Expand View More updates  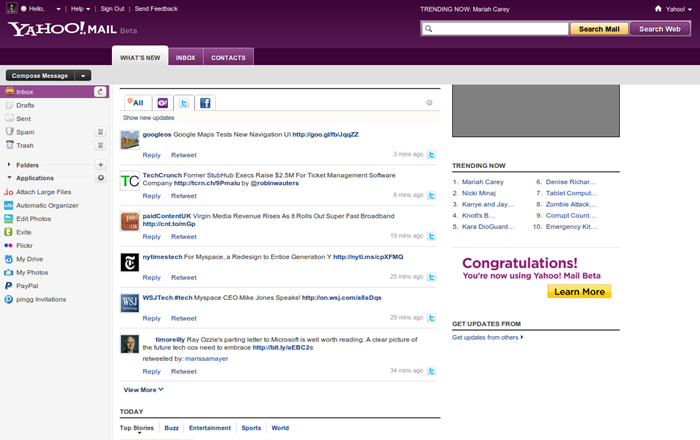point(144,390)
